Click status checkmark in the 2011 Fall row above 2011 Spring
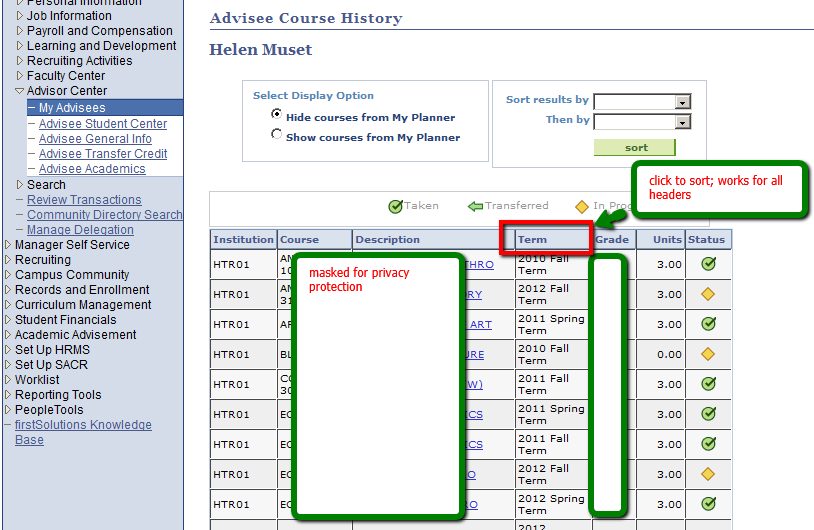The height and width of the screenshot is (530, 814). (708, 384)
